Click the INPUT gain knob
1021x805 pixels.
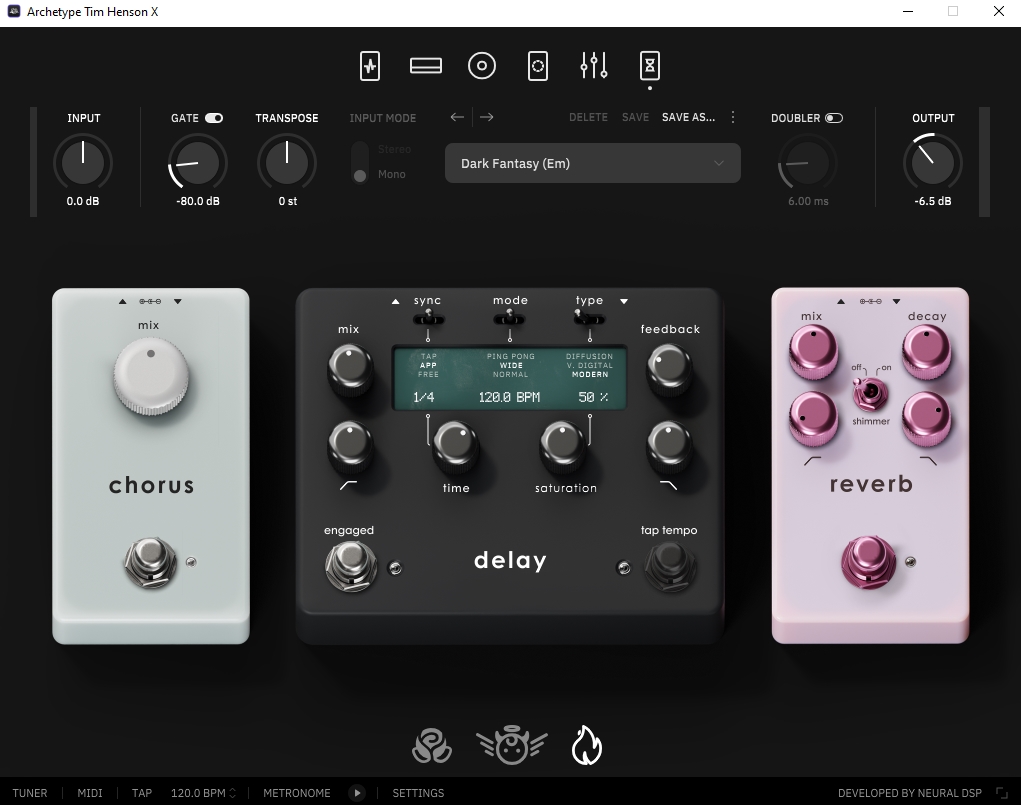click(x=83, y=162)
